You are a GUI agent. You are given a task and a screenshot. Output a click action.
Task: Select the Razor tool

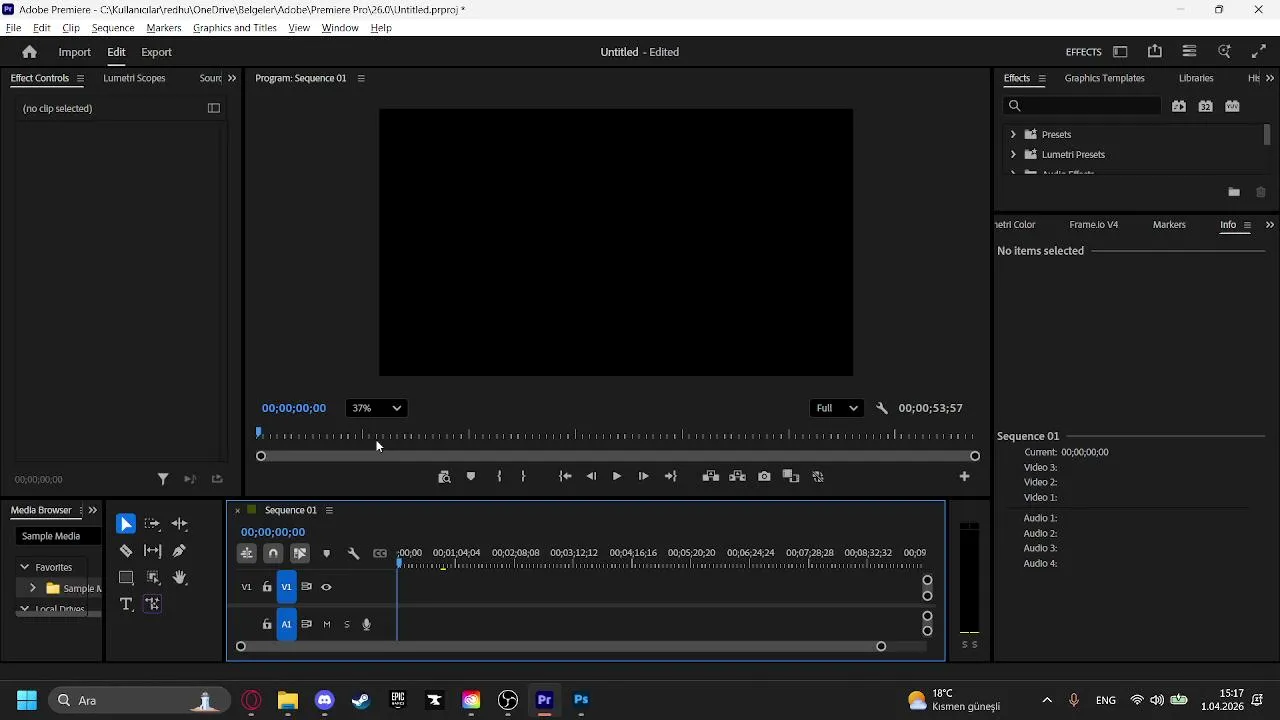(126, 551)
